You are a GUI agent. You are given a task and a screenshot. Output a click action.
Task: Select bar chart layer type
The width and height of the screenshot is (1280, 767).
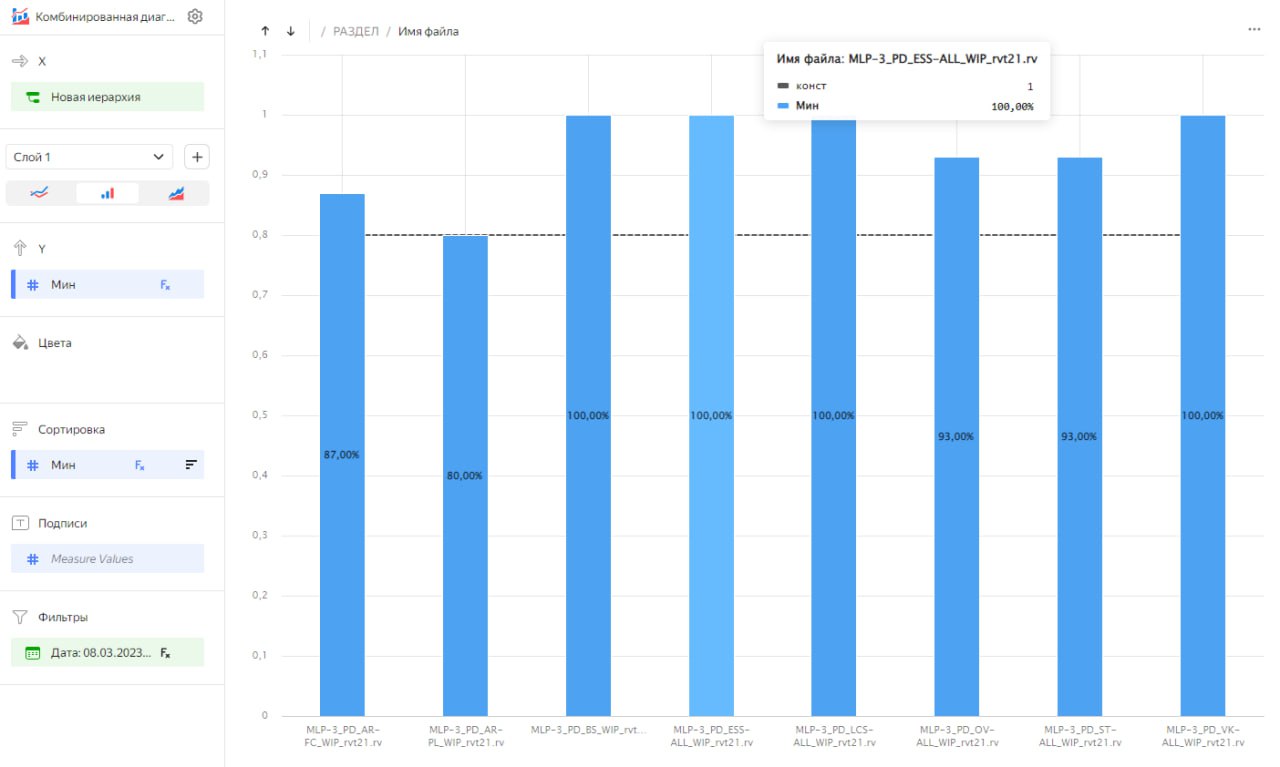tap(107, 193)
